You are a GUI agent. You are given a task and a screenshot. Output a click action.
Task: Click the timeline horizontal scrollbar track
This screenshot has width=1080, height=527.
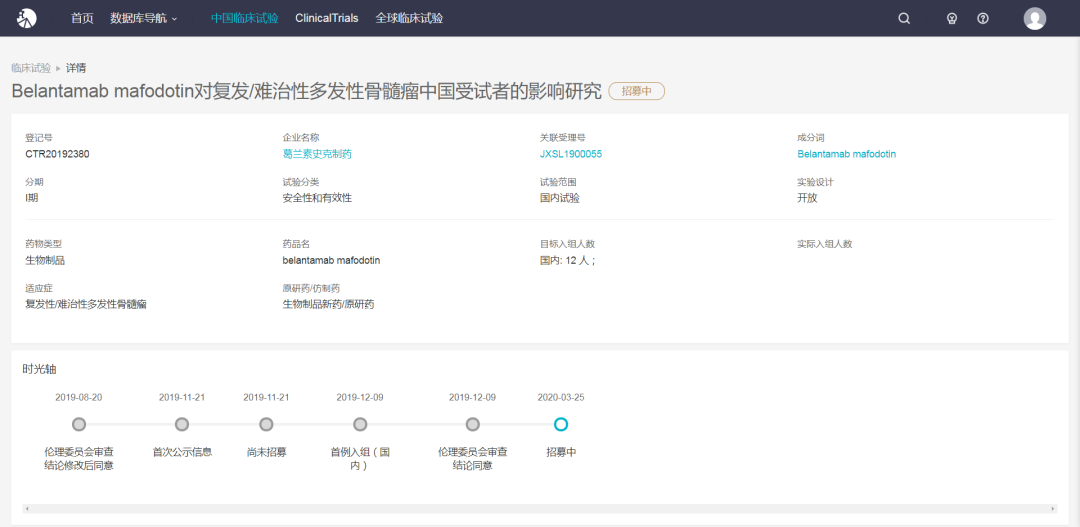click(x=540, y=508)
